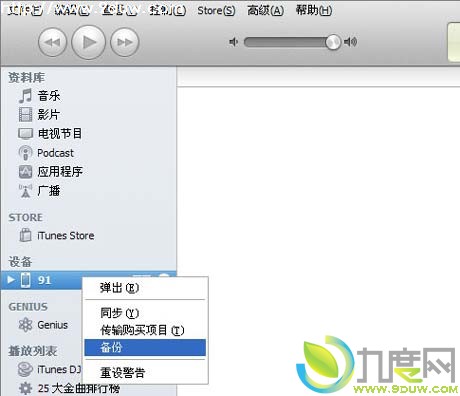Click the Genius atom icon
Viewport: 460px width, 396px height.
(26, 325)
